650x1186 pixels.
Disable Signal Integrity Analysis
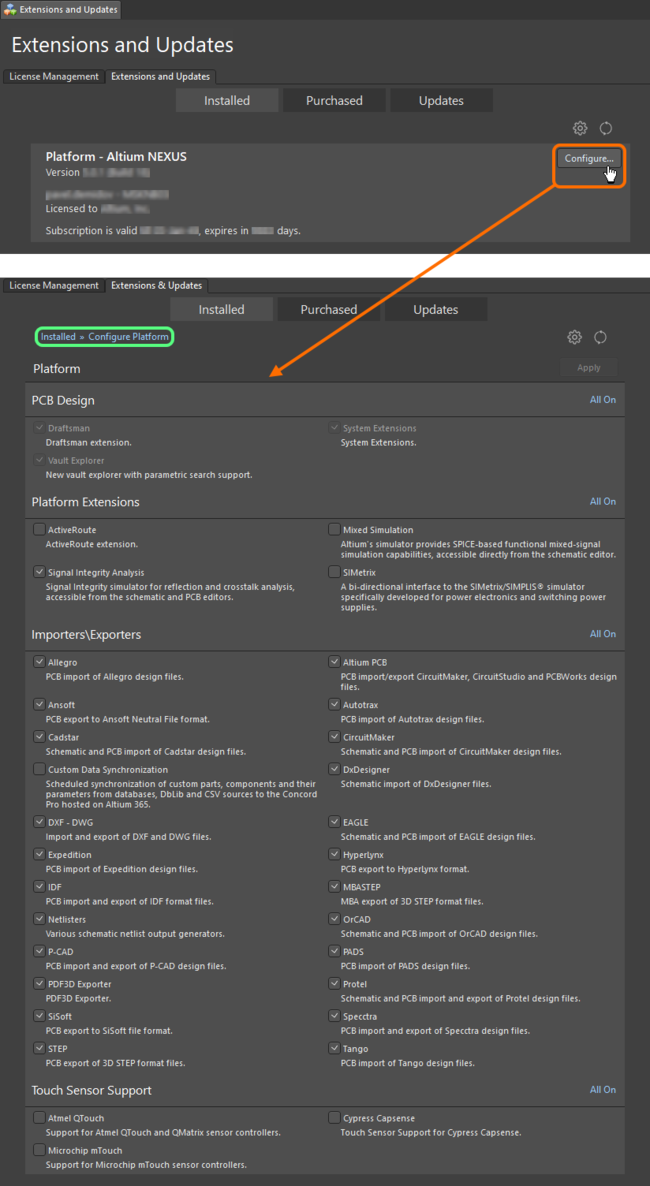tap(38, 572)
